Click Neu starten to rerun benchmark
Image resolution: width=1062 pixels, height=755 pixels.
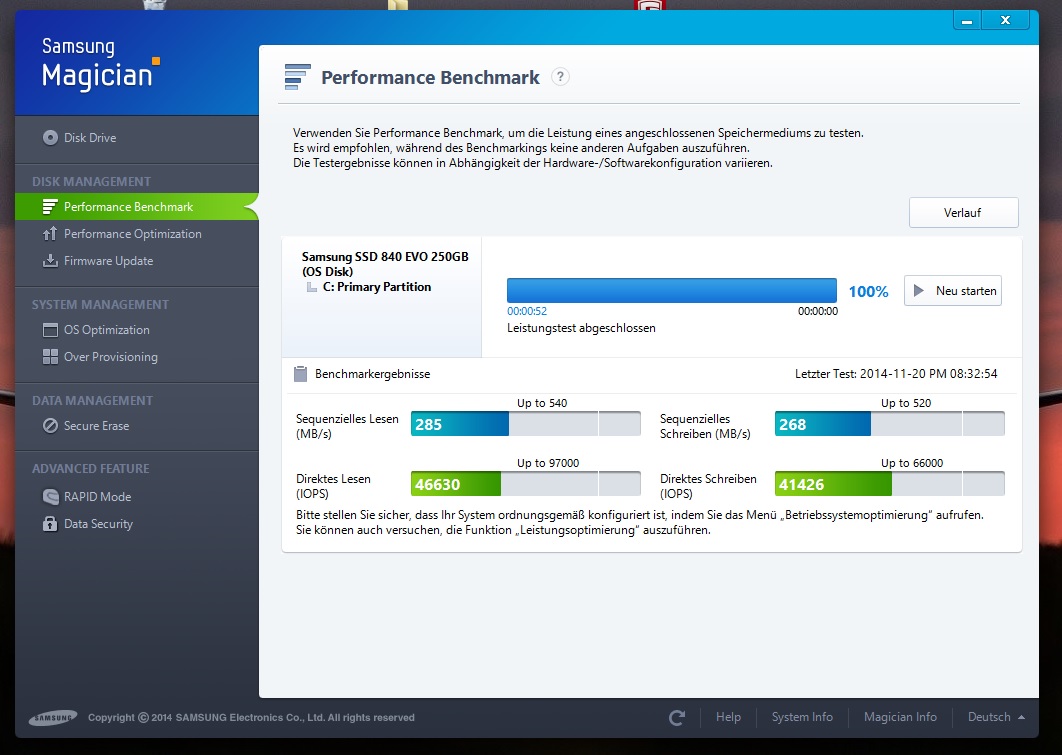click(952, 290)
